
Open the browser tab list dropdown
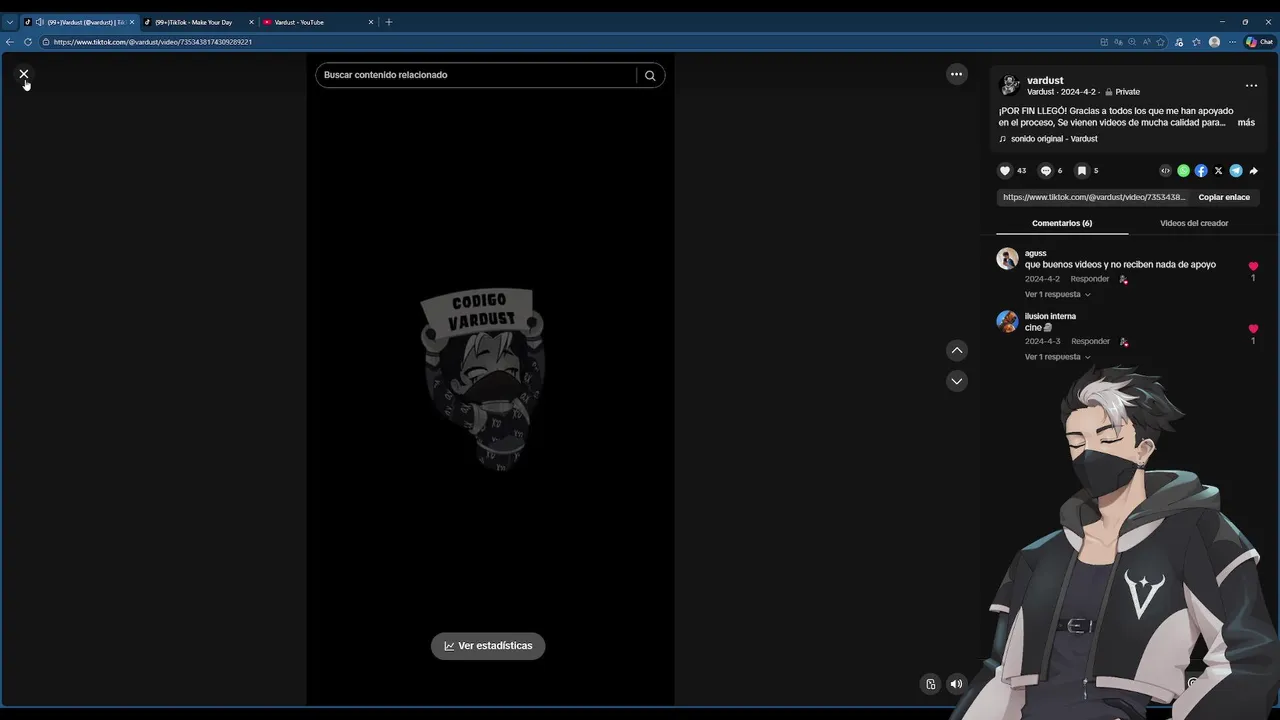[10, 22]
